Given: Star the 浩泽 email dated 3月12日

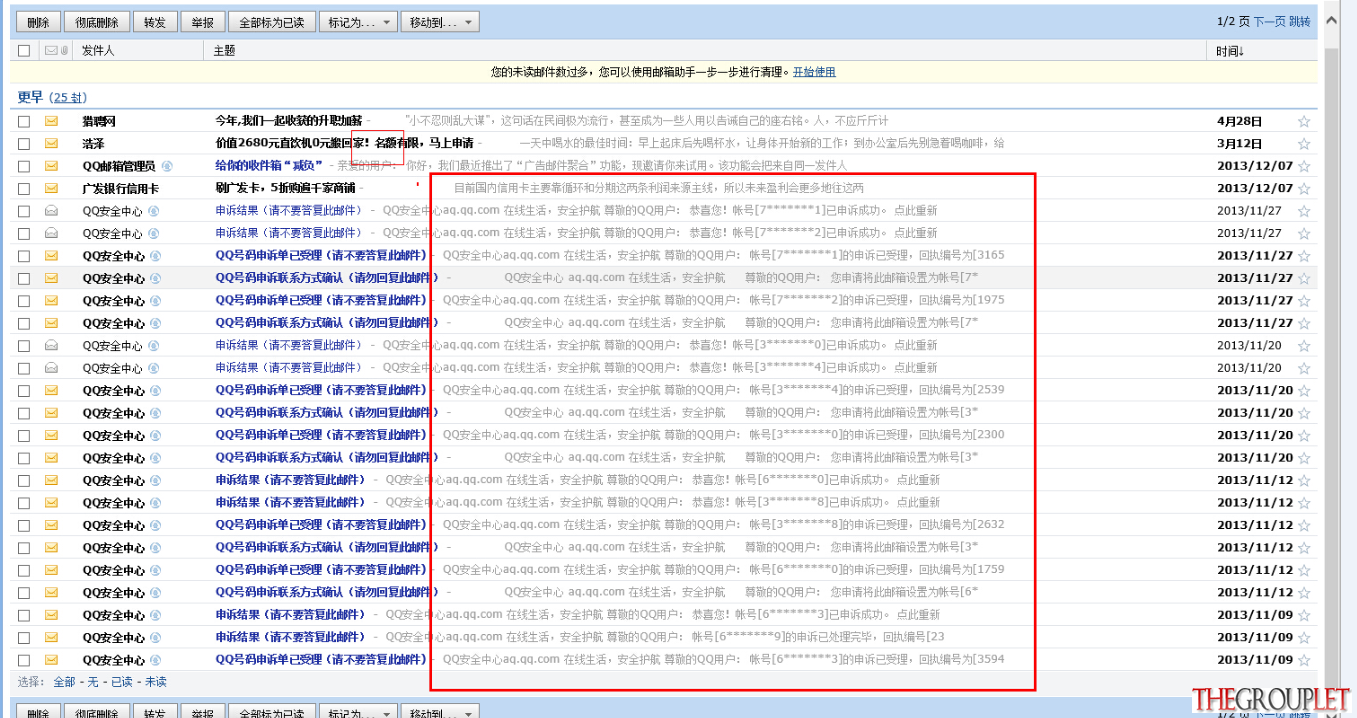Looking at the screenshot, I should [1304, 144].
